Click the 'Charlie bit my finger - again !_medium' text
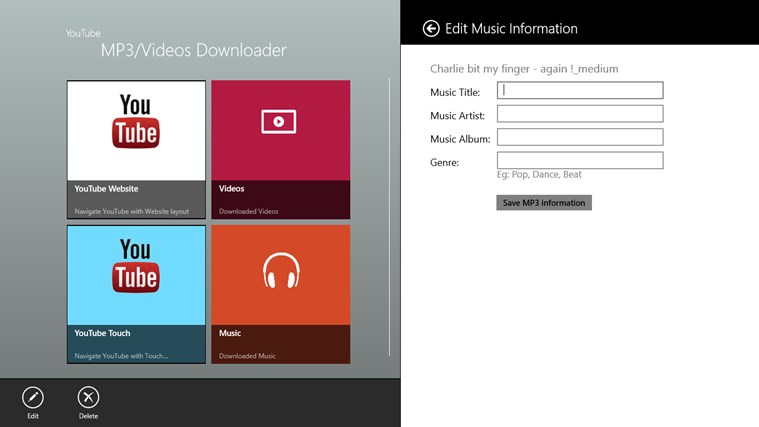 click(x=524, y=69)
